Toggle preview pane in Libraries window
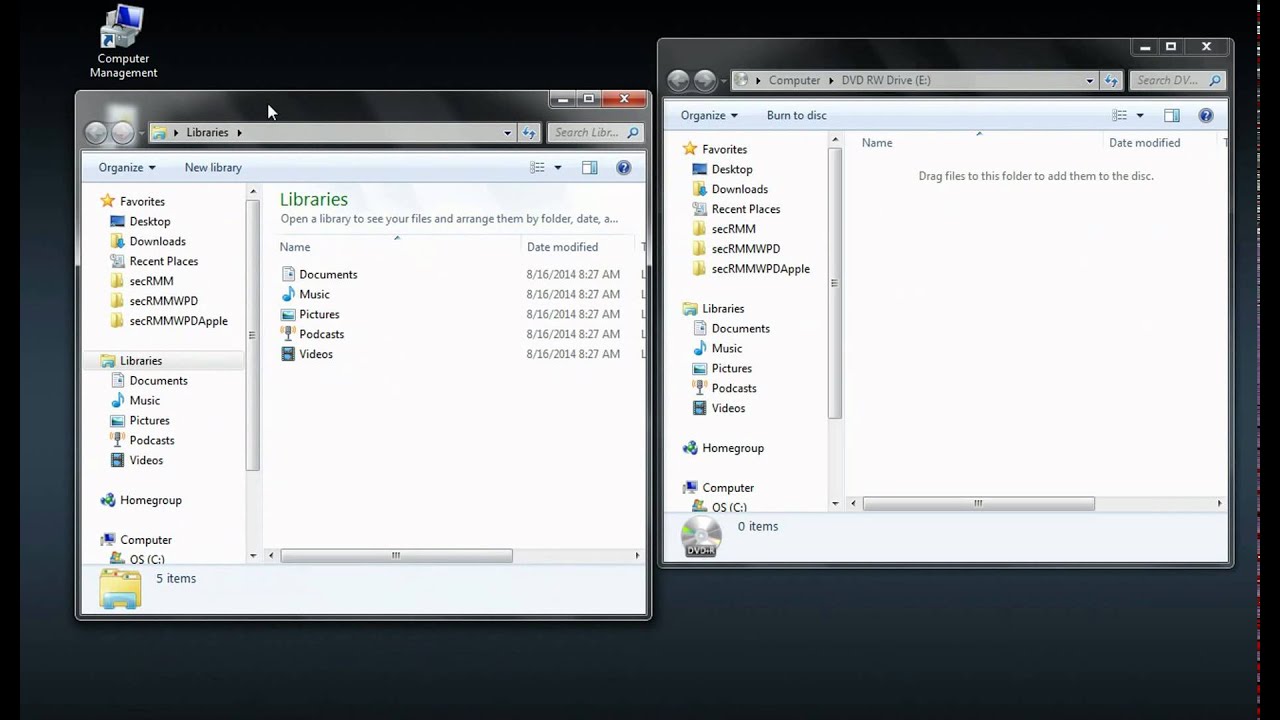 [x=590, y=168]
